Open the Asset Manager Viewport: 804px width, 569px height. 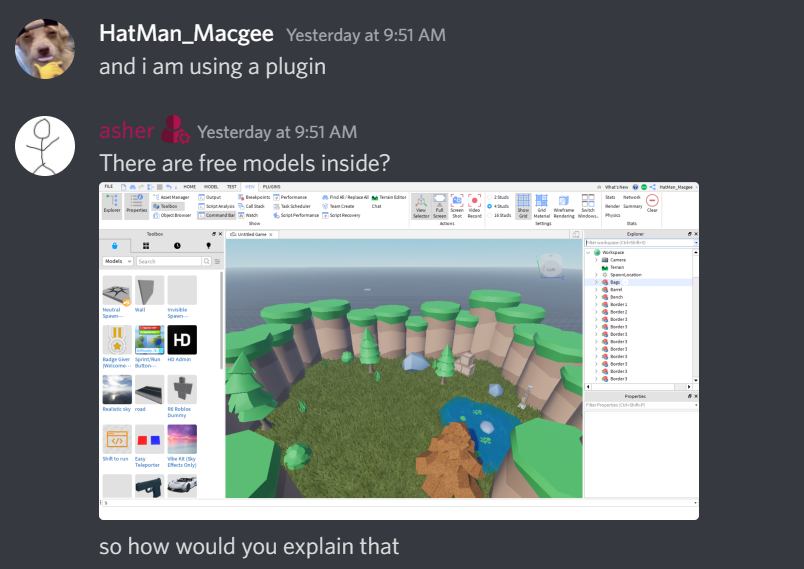[171, 197]
